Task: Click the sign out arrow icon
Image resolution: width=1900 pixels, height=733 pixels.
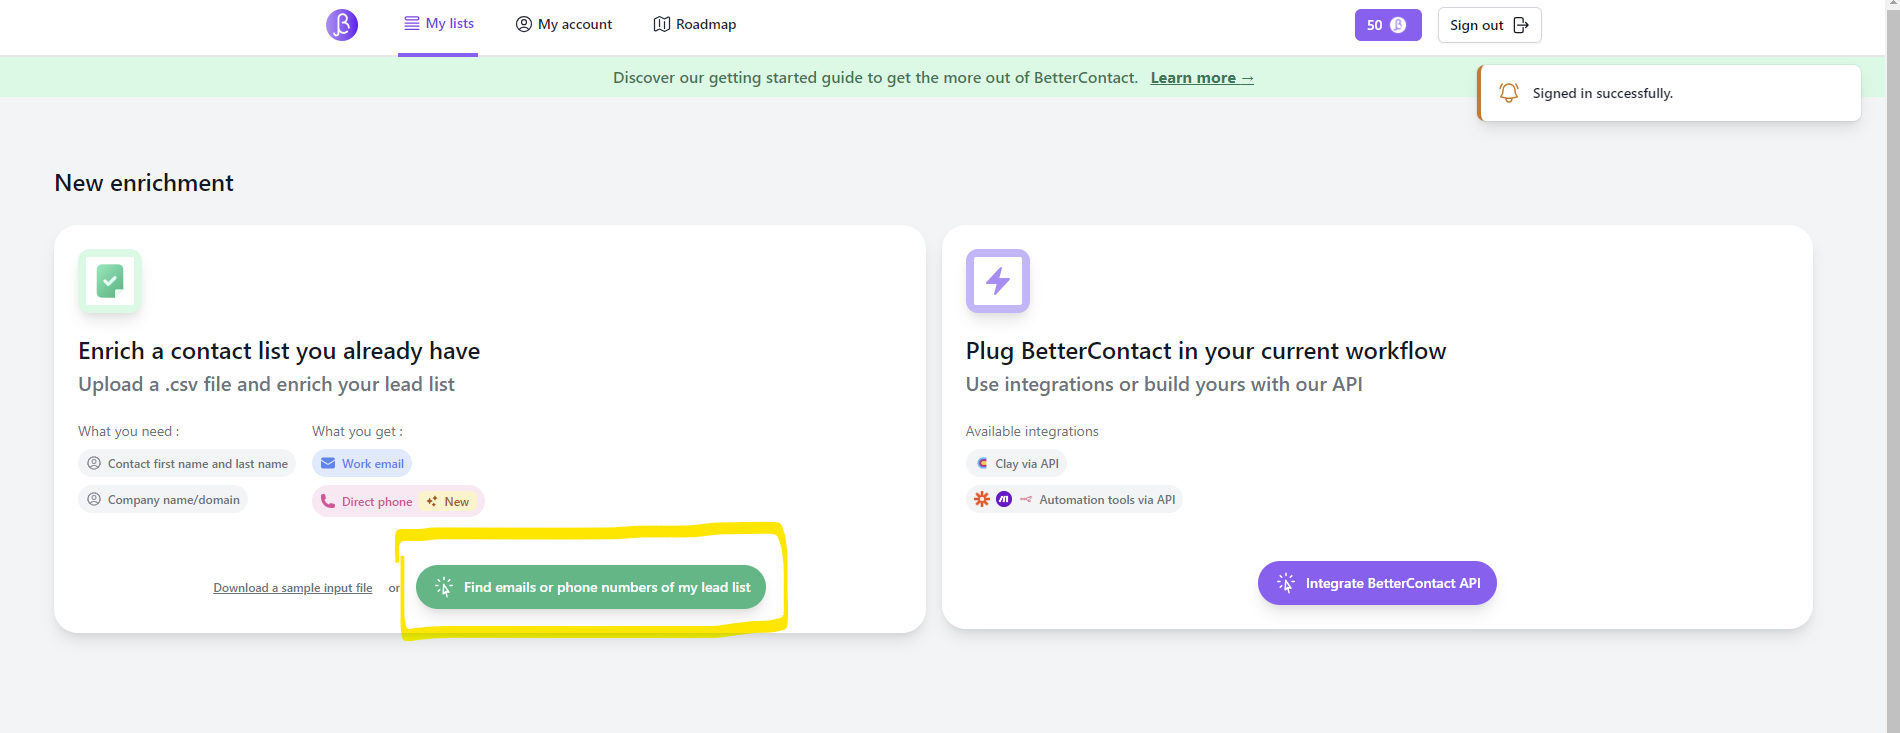Action: [x=1521, y=25]
